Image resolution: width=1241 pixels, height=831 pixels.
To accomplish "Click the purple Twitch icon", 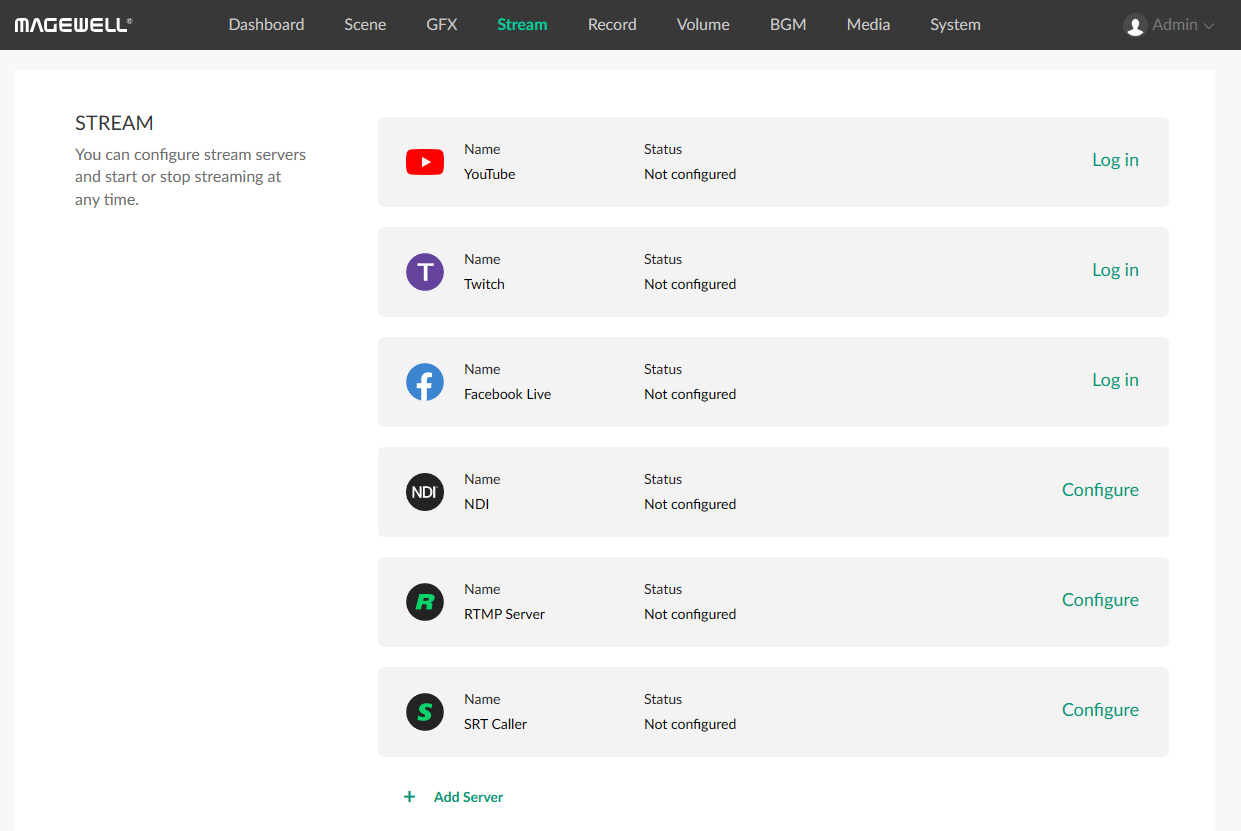I will [x=425, y=272].
